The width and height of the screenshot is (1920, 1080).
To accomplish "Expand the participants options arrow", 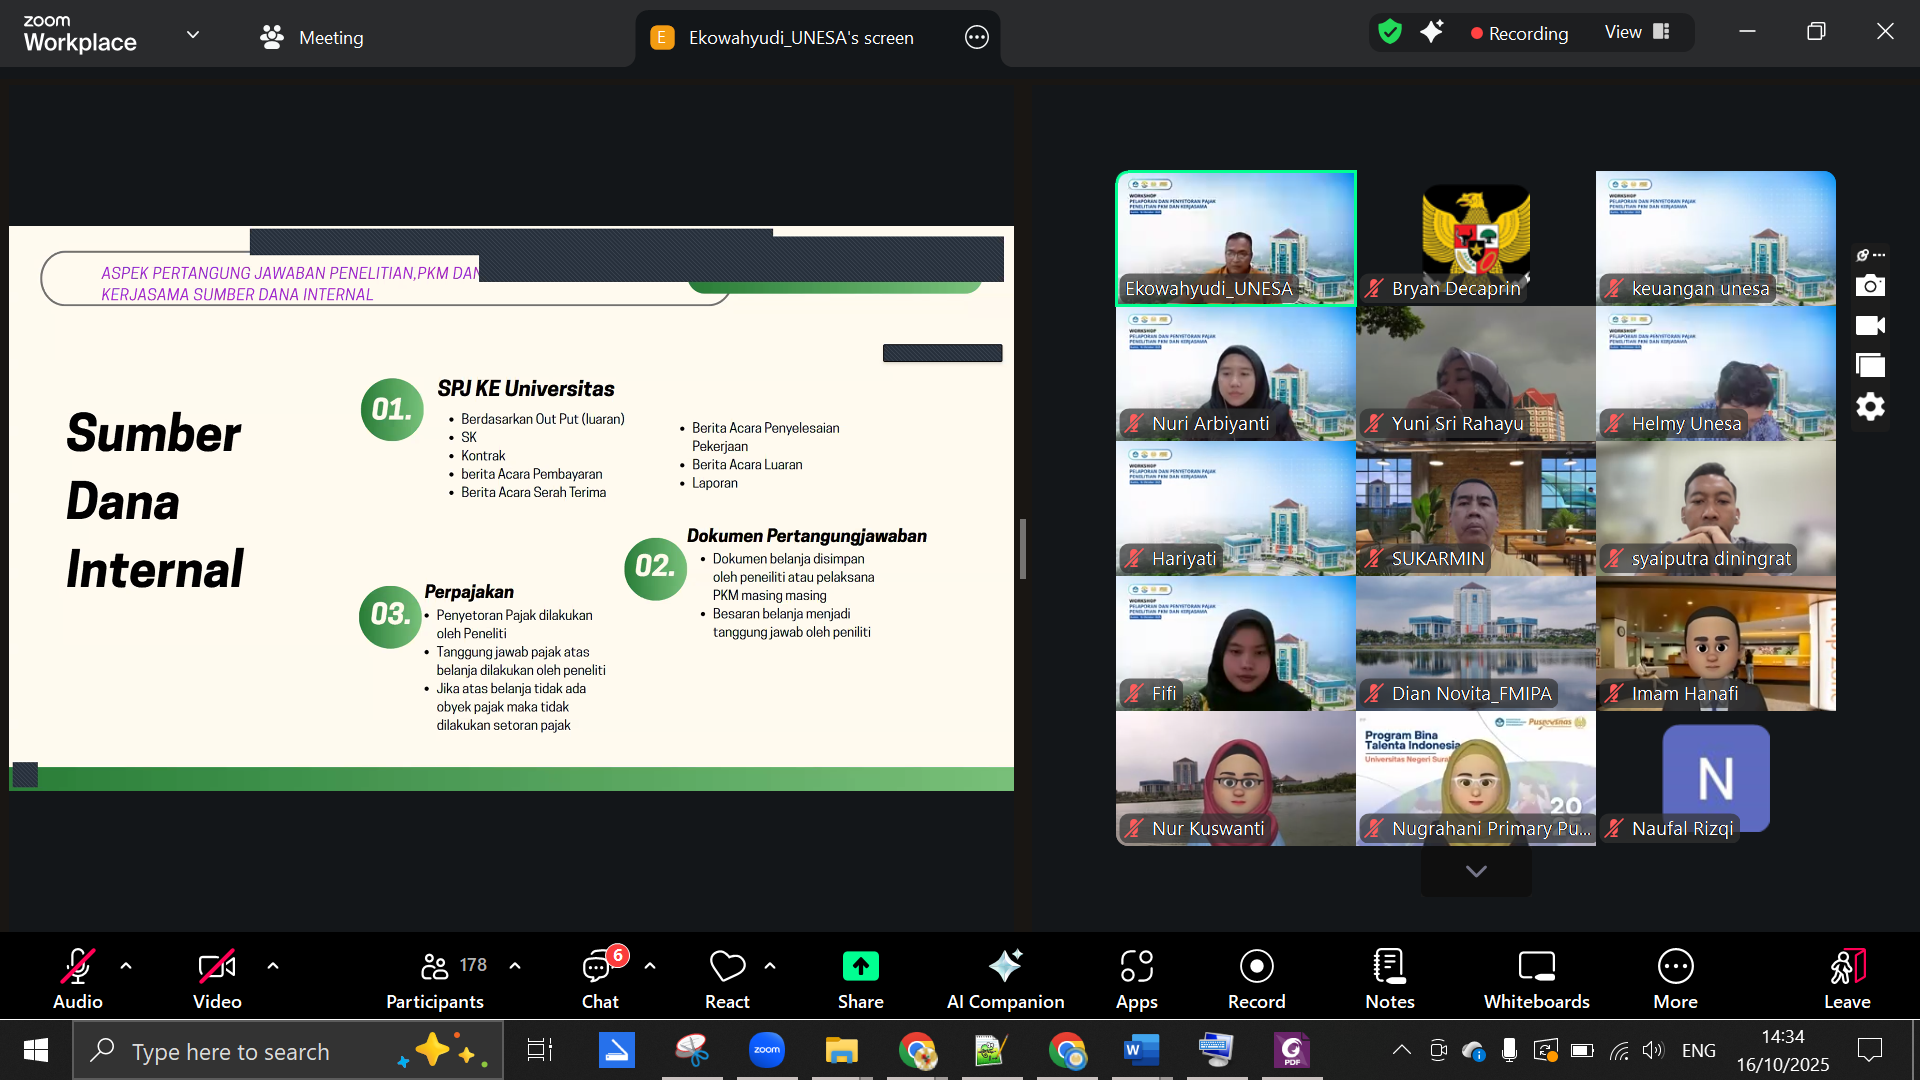I will 515,966.
